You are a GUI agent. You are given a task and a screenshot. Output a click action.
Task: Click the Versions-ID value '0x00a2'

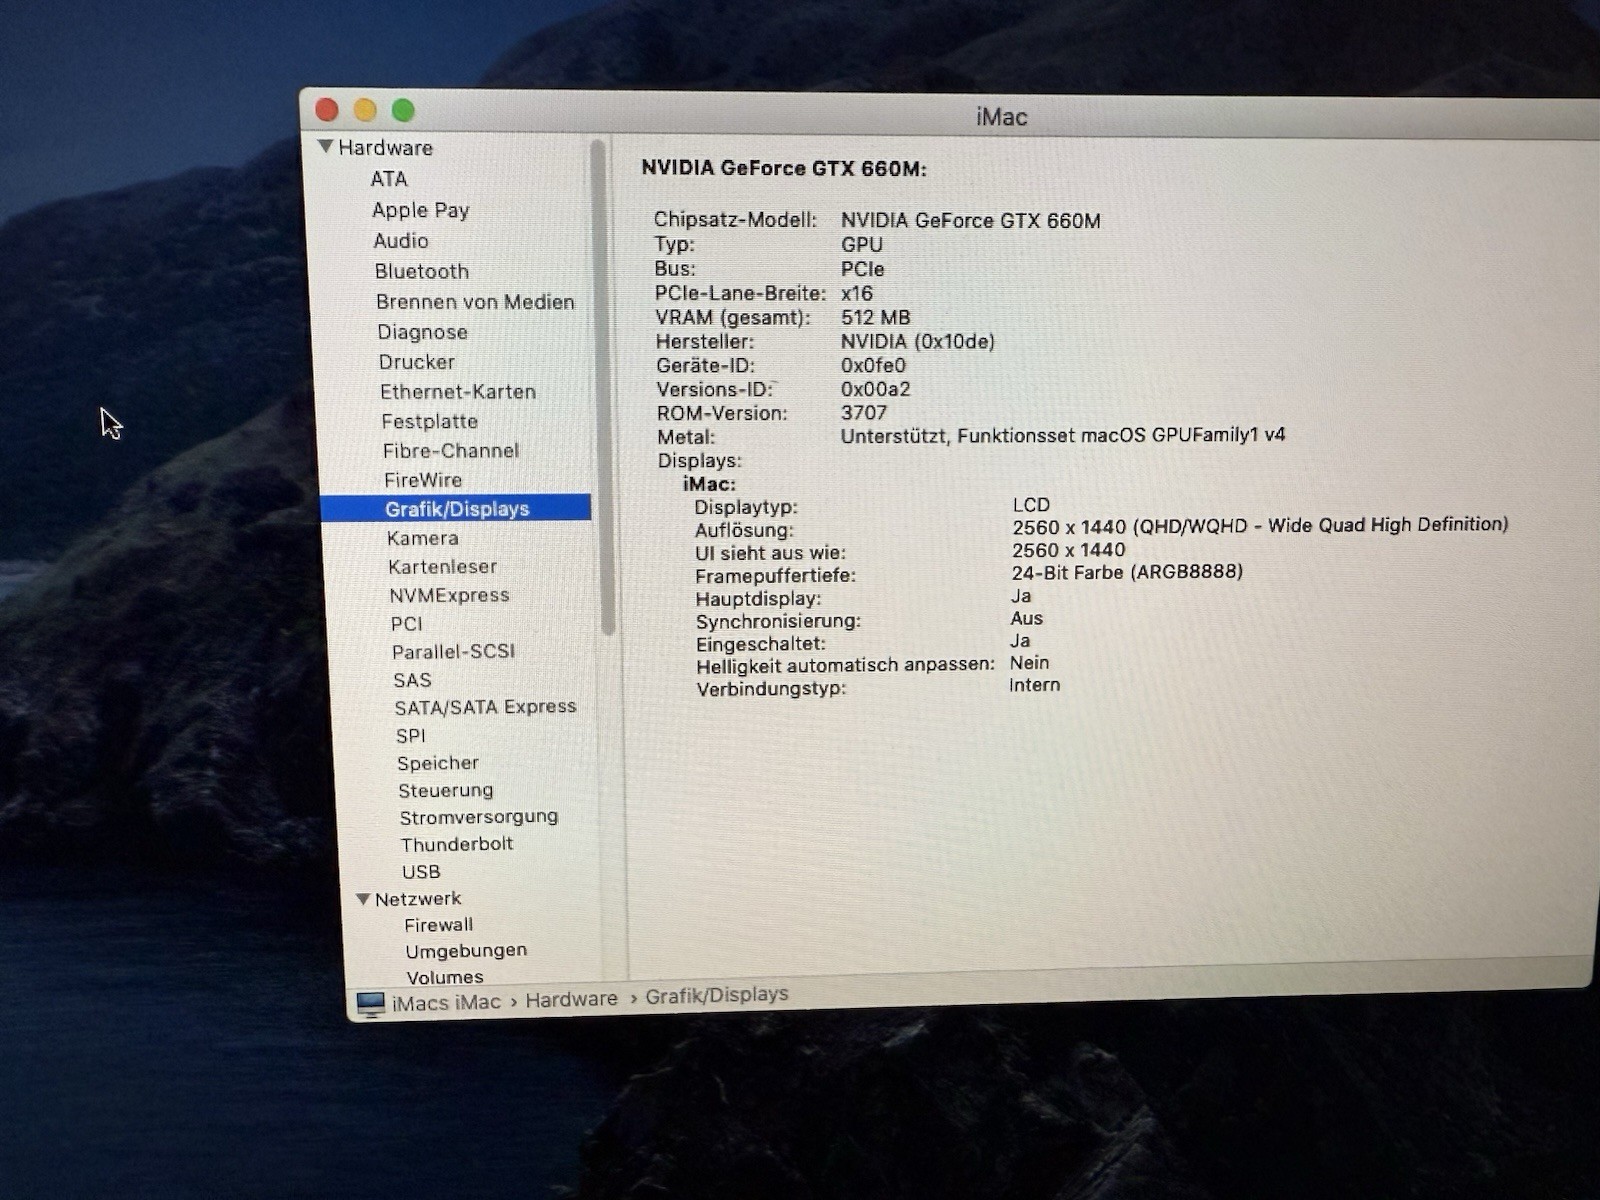click(x=875, y=389)
